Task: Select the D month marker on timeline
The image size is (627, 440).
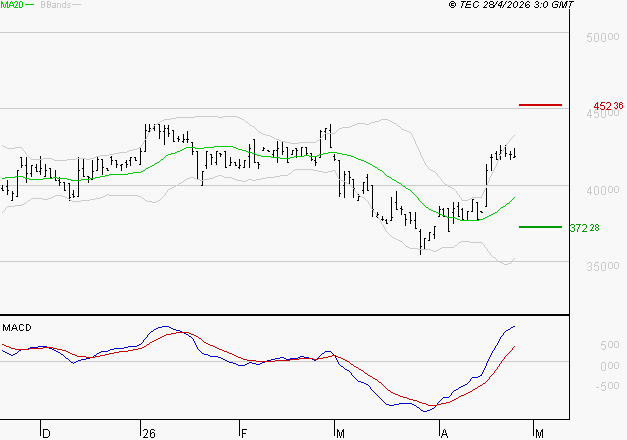Action: [45, 433]
